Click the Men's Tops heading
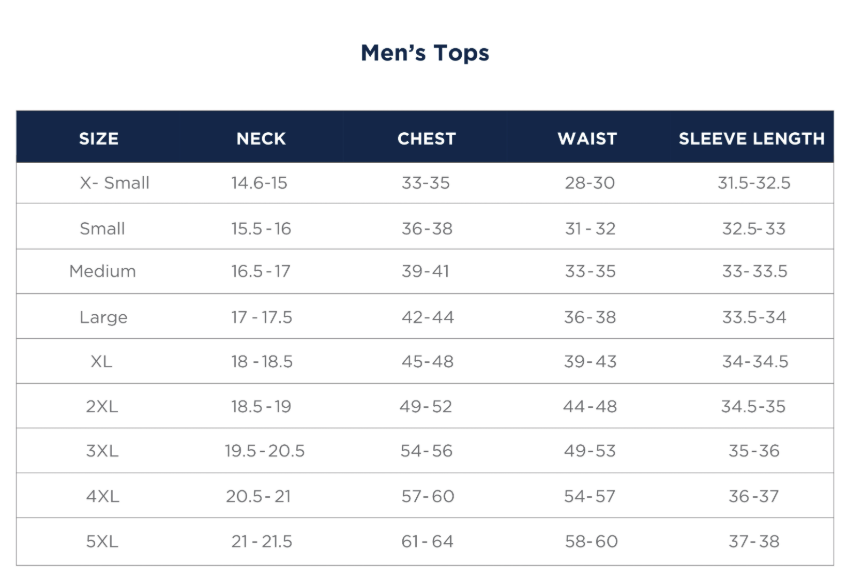 coord(424,53)
